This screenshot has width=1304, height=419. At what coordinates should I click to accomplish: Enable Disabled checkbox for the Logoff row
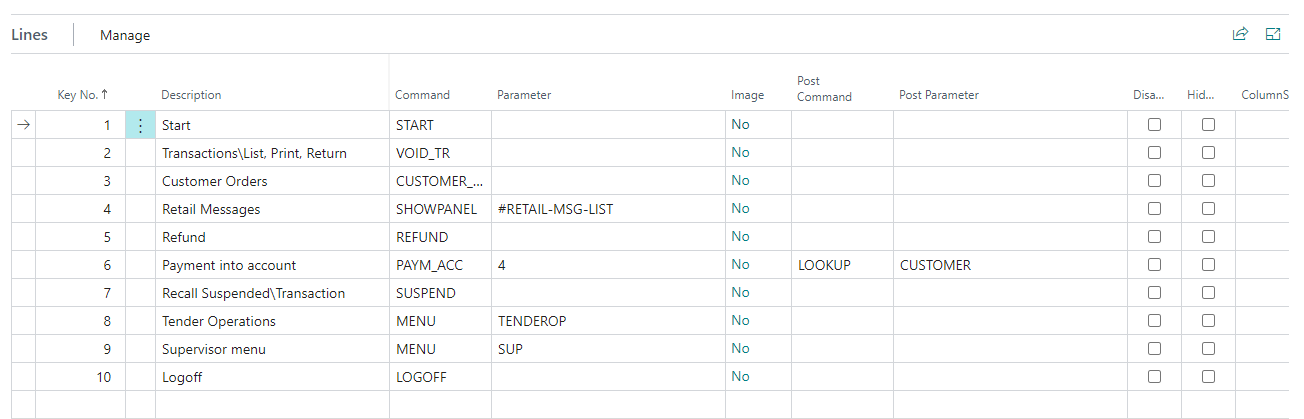pyautogui.click(x=1155, y=377)
